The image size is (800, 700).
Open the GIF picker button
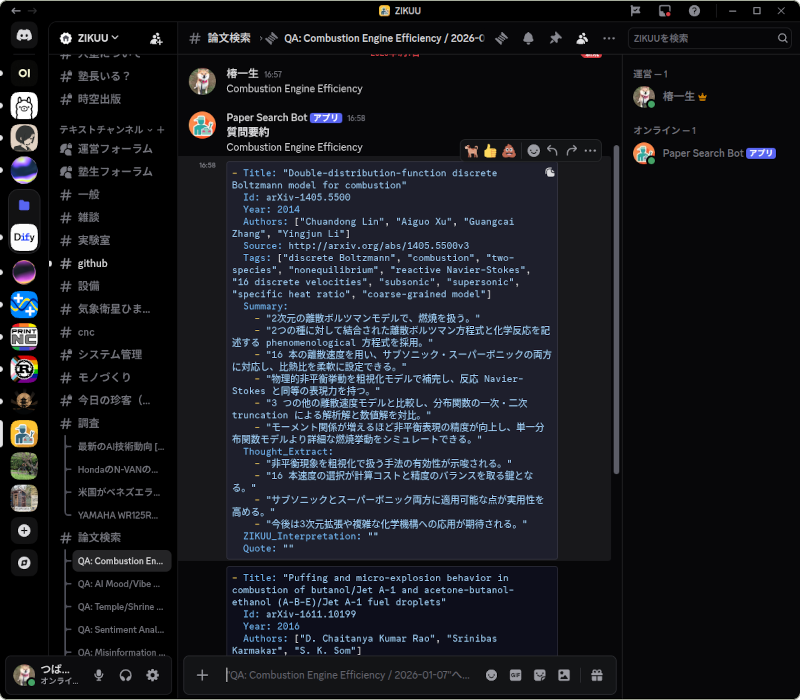click(516, 675)
